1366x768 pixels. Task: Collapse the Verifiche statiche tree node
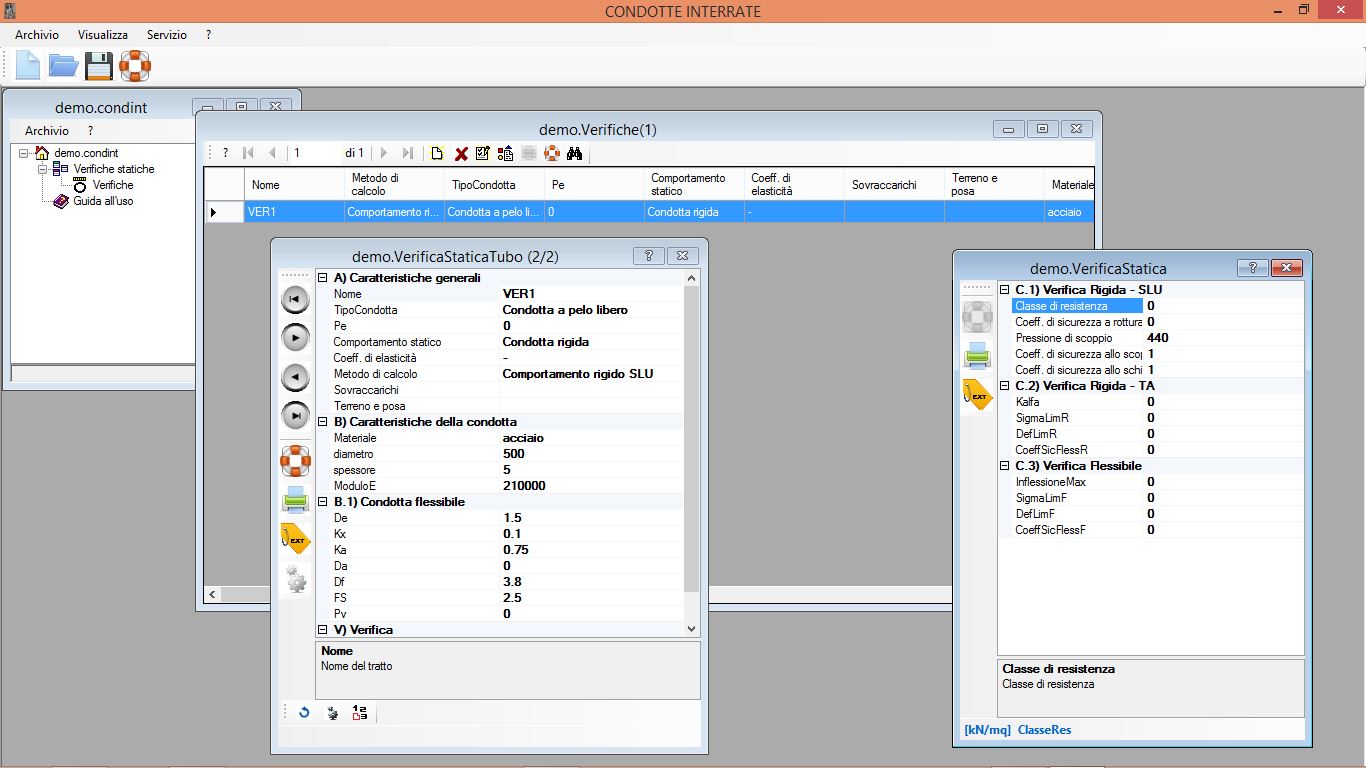tap(43, 169)
